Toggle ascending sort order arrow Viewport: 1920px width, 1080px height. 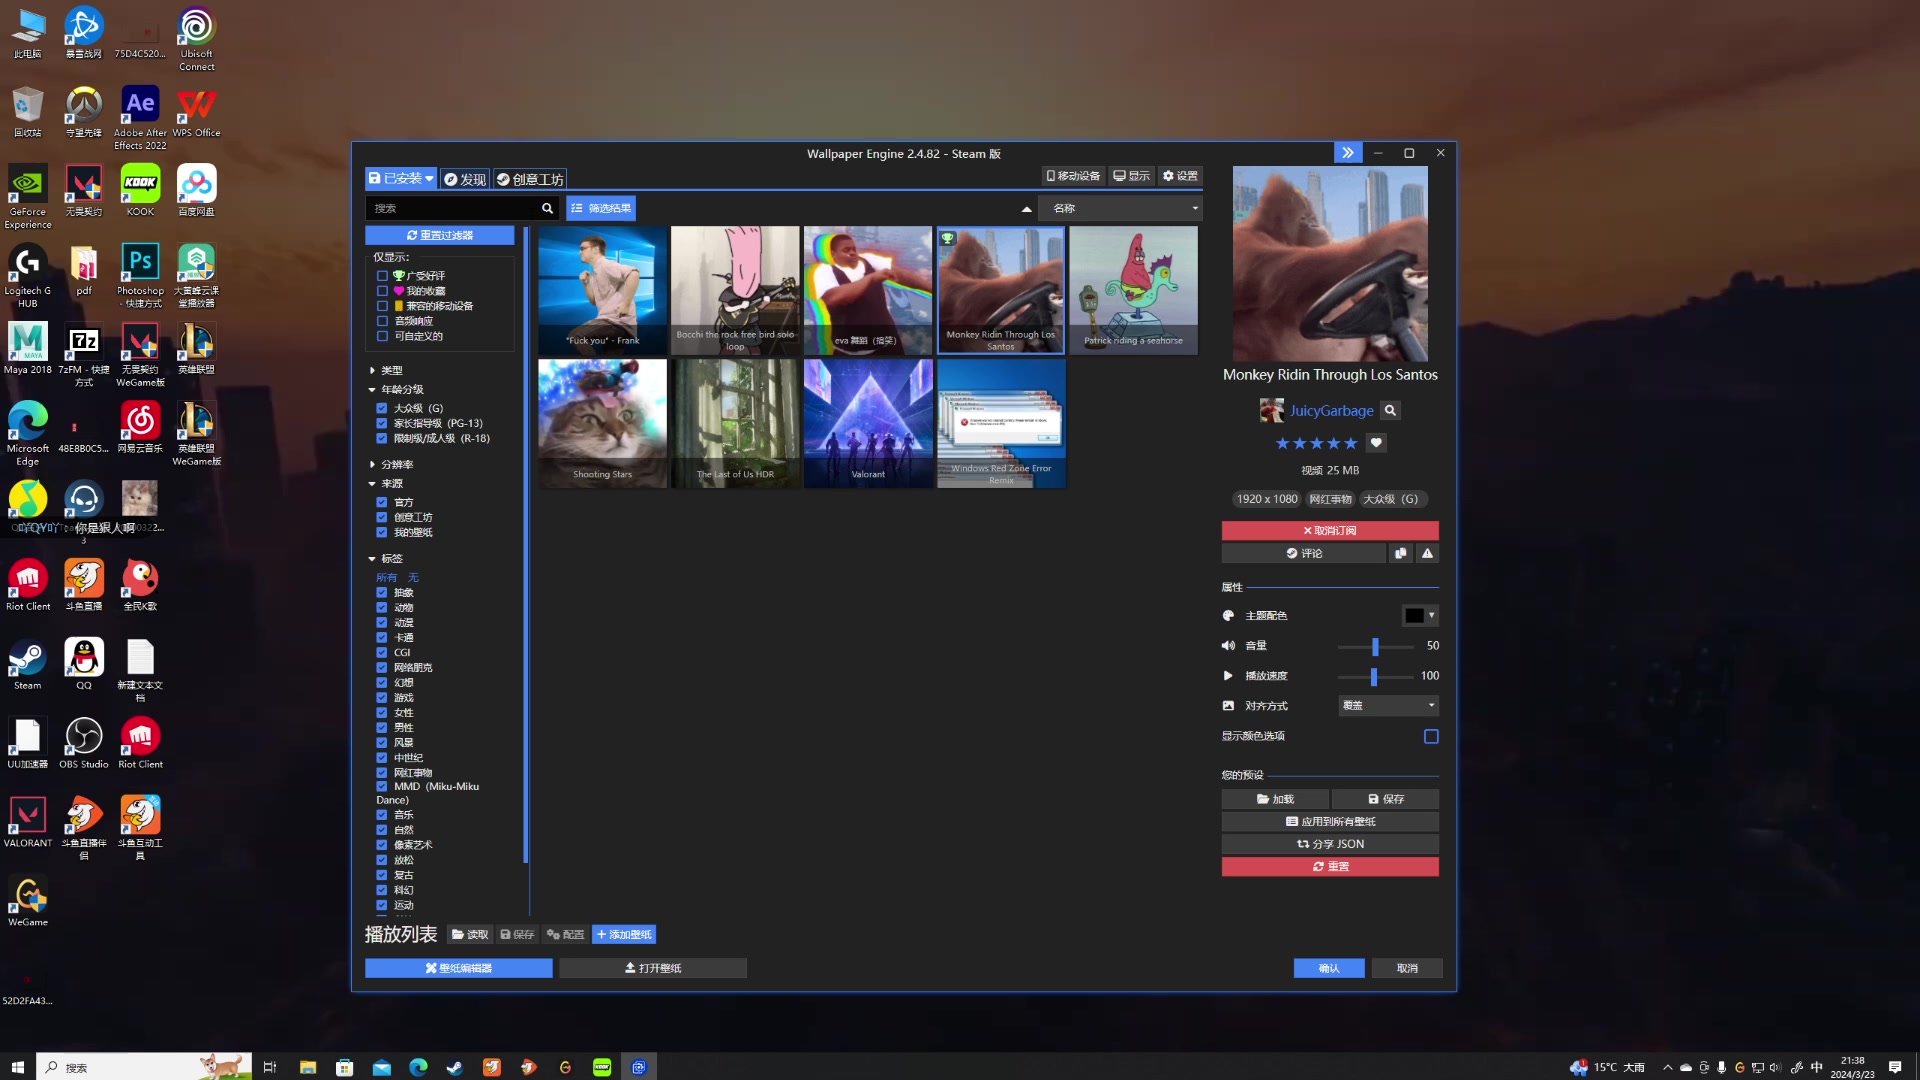point(1026,209)
